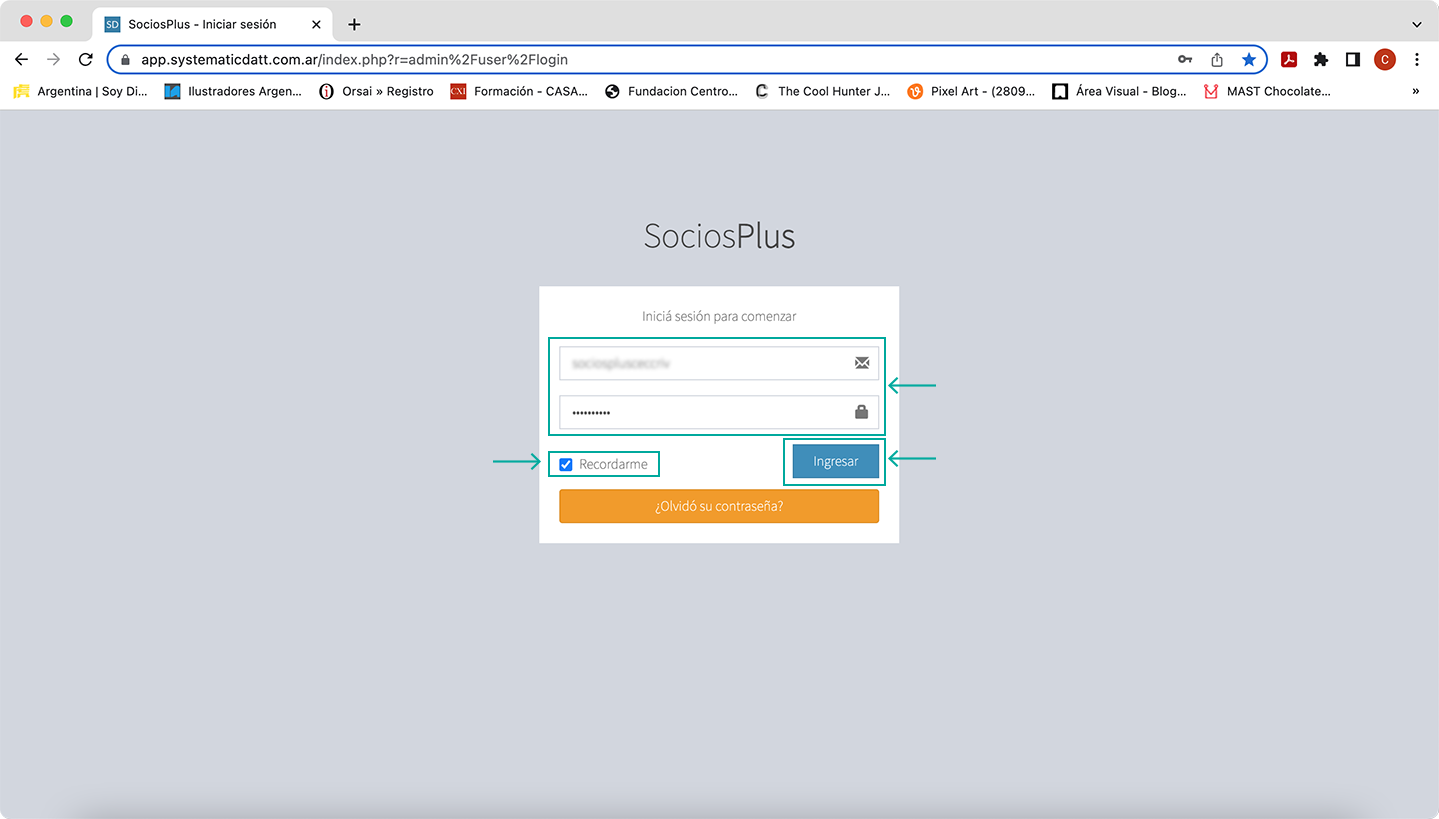Toggle the browser side panel icon
Viewport: 1439px width, 819px height.
1353,60
